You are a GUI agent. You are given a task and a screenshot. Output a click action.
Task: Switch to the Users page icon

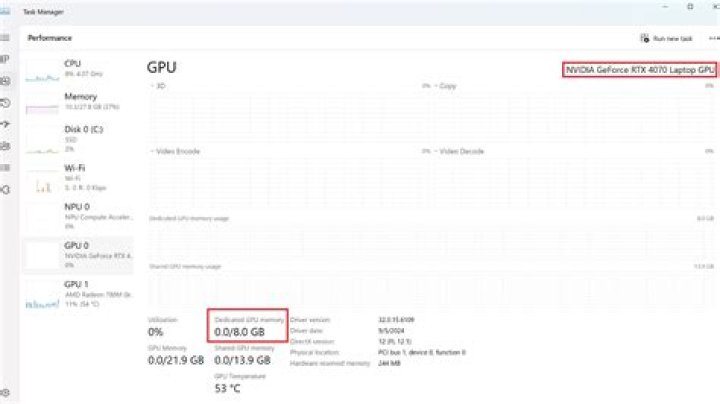coord(6,146)
